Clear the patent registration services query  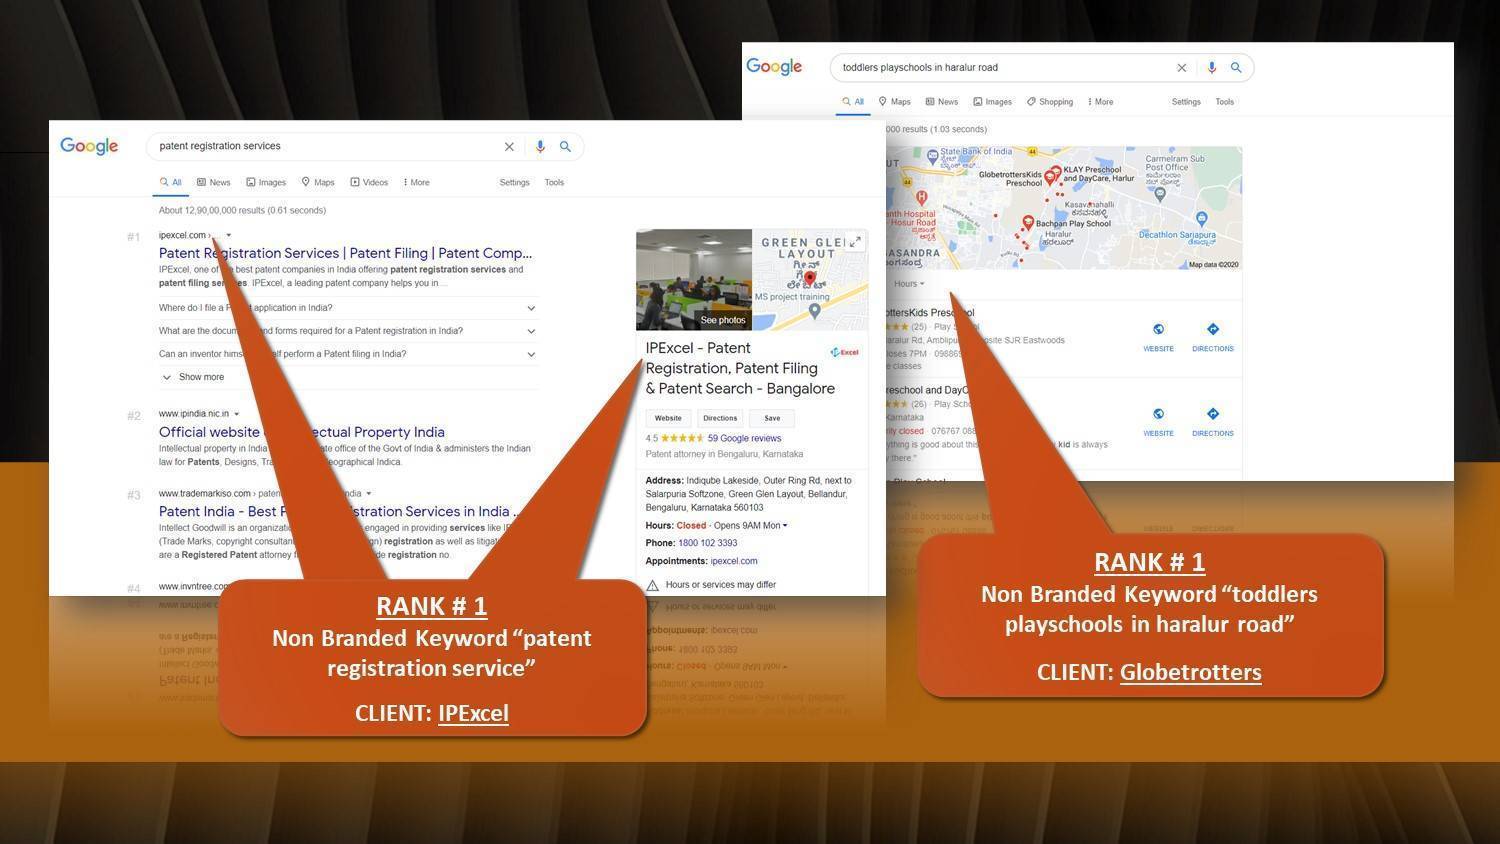pyautogui.click(x=509, y=146)
